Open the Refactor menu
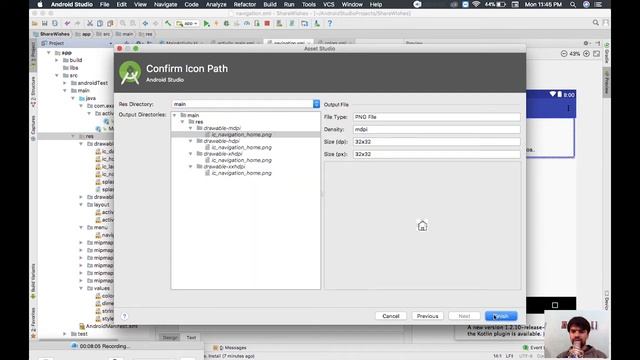 pyautogui.click(x=244, y=4)
